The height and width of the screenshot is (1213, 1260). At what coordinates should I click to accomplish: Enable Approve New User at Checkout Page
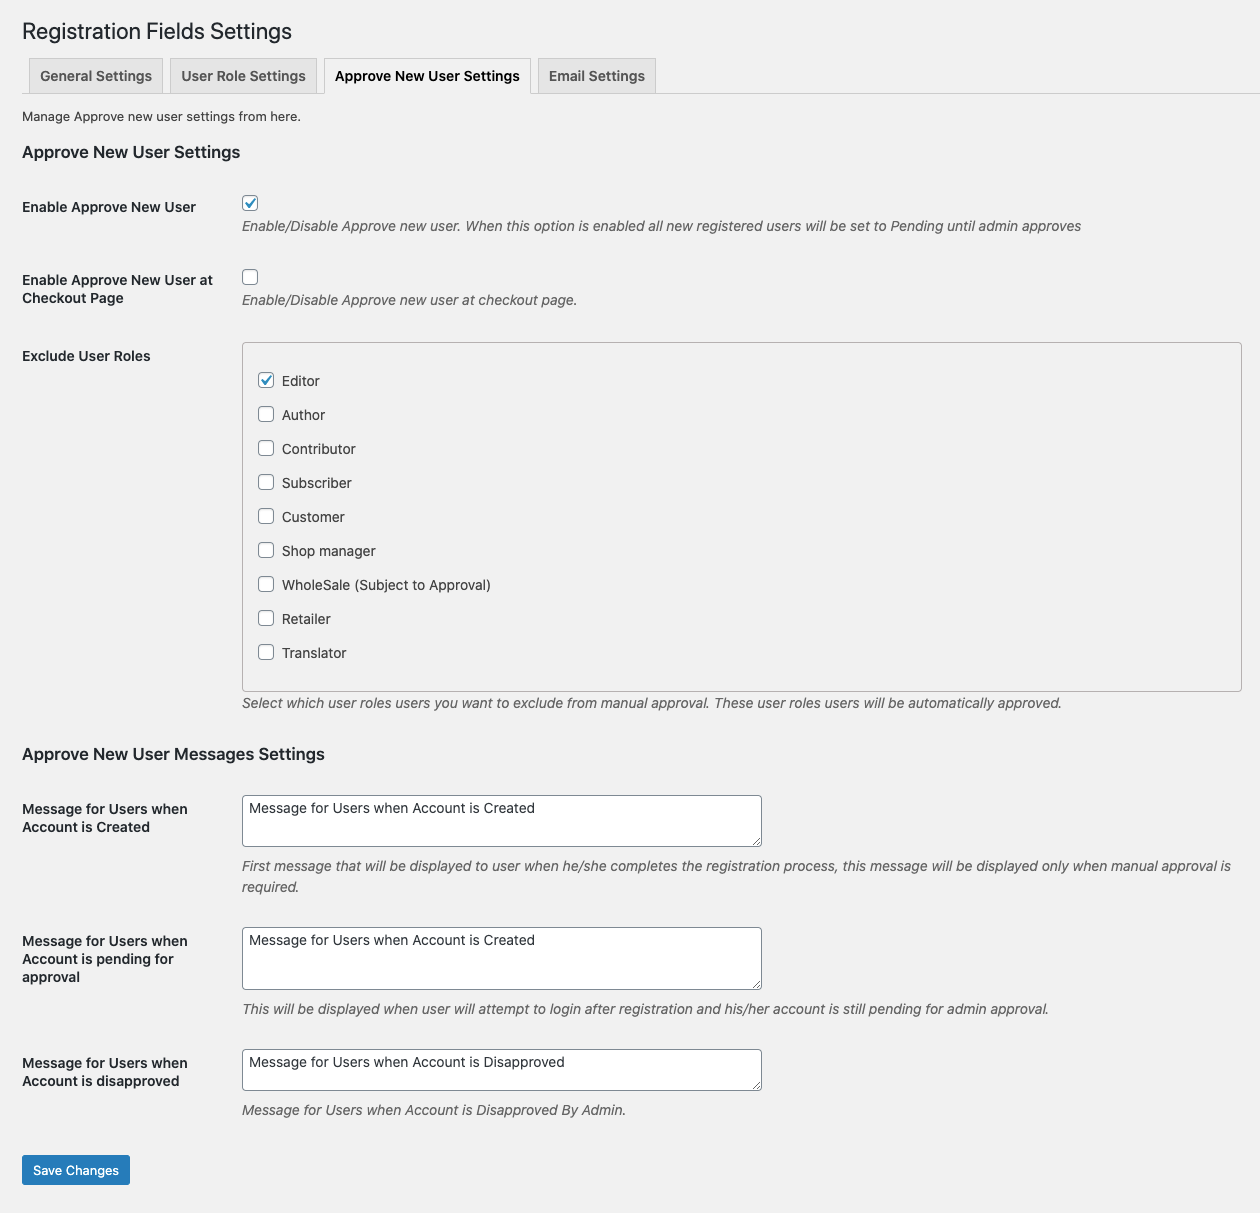tap(249, 276)
